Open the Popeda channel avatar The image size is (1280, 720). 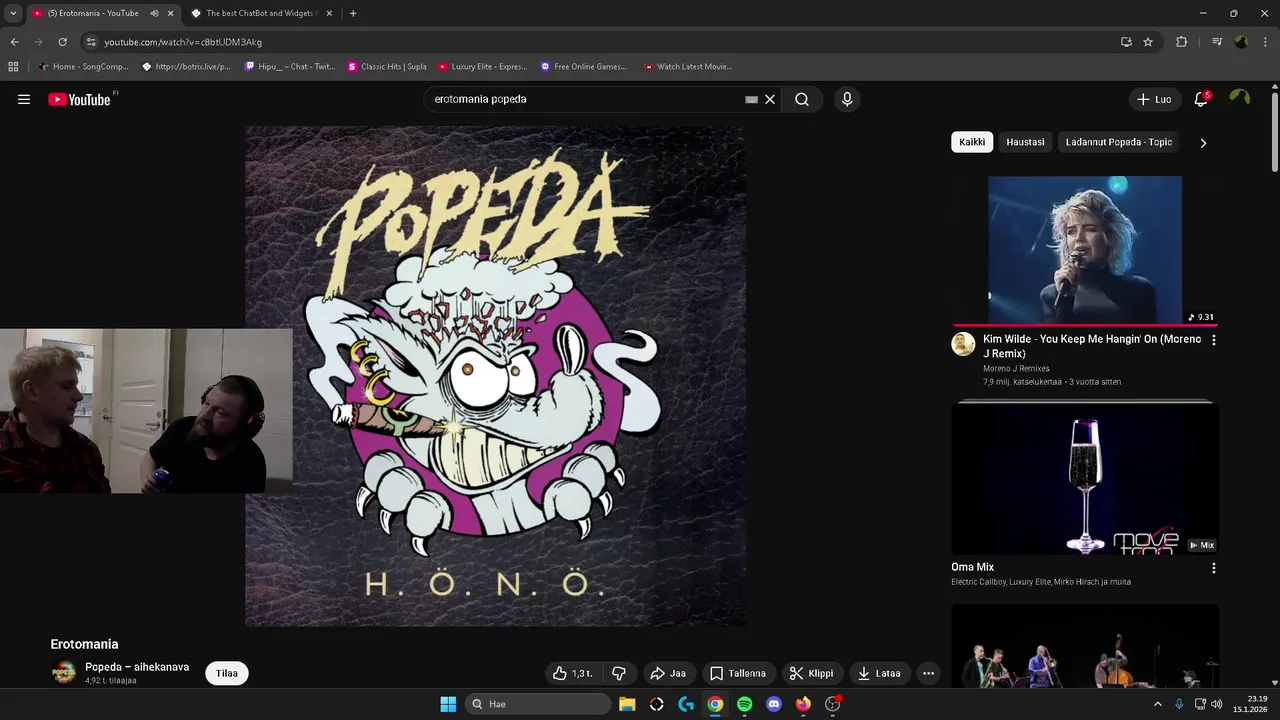(64, 673)
